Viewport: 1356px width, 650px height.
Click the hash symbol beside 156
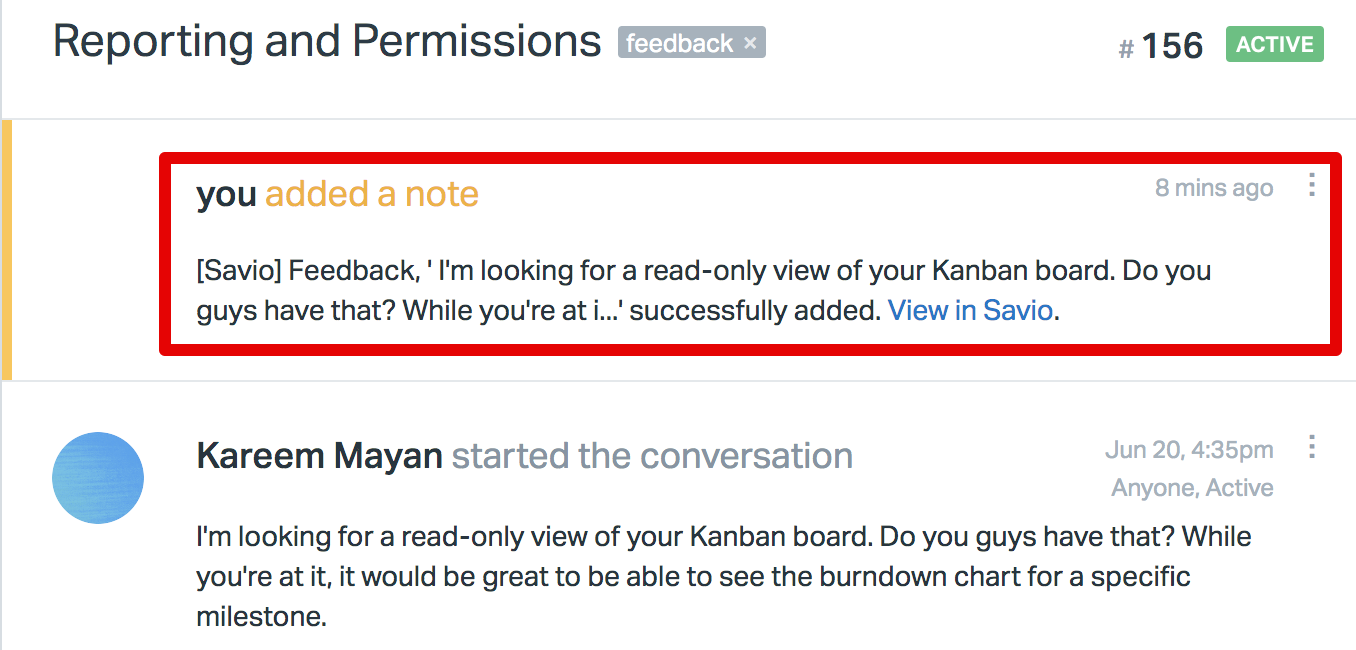click(x=1126, y=49)
